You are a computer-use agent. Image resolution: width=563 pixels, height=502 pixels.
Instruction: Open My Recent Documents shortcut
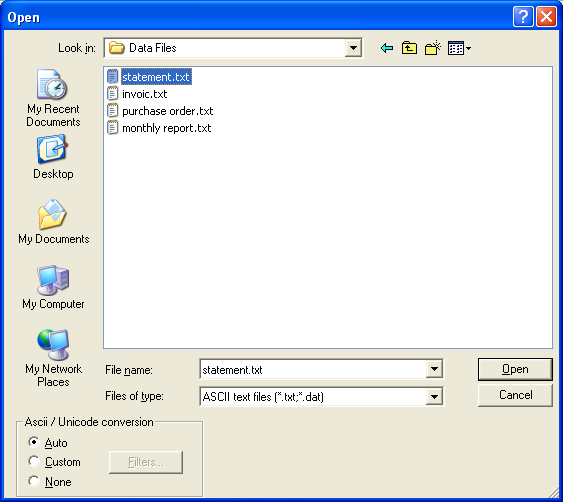click(x=53, y=98)
